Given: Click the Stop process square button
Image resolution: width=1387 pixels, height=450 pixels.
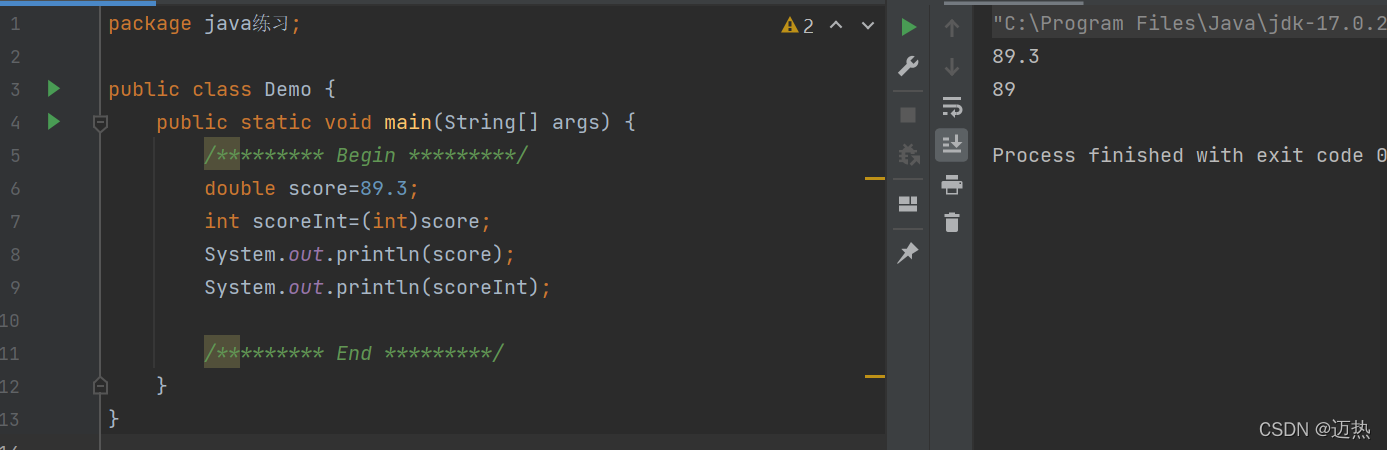Looking at the screenshot, I should point(908,115).
